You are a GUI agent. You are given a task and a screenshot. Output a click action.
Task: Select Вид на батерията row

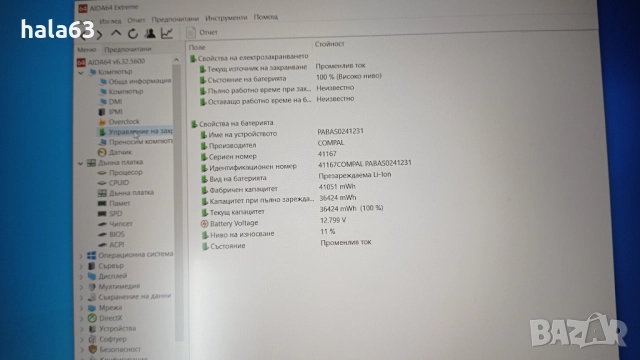(296, 177)
